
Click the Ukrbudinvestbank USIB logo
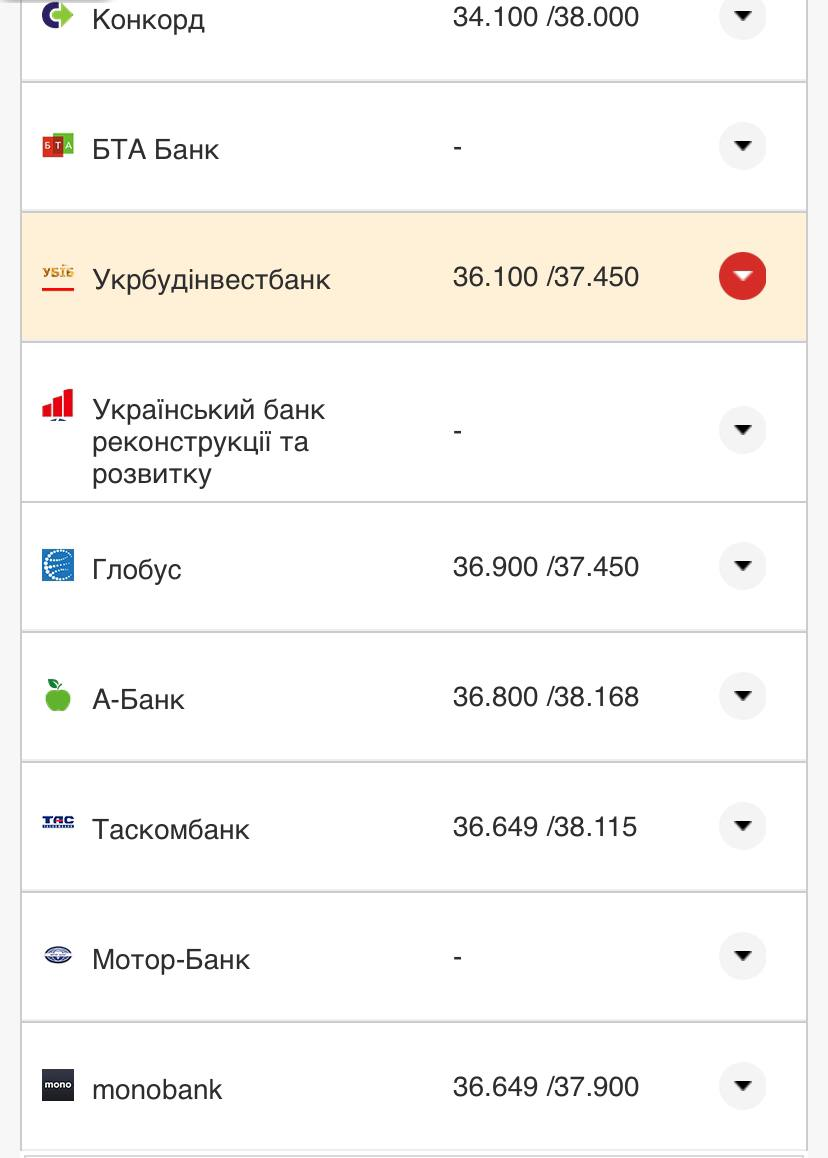click(x=58, y=276)
